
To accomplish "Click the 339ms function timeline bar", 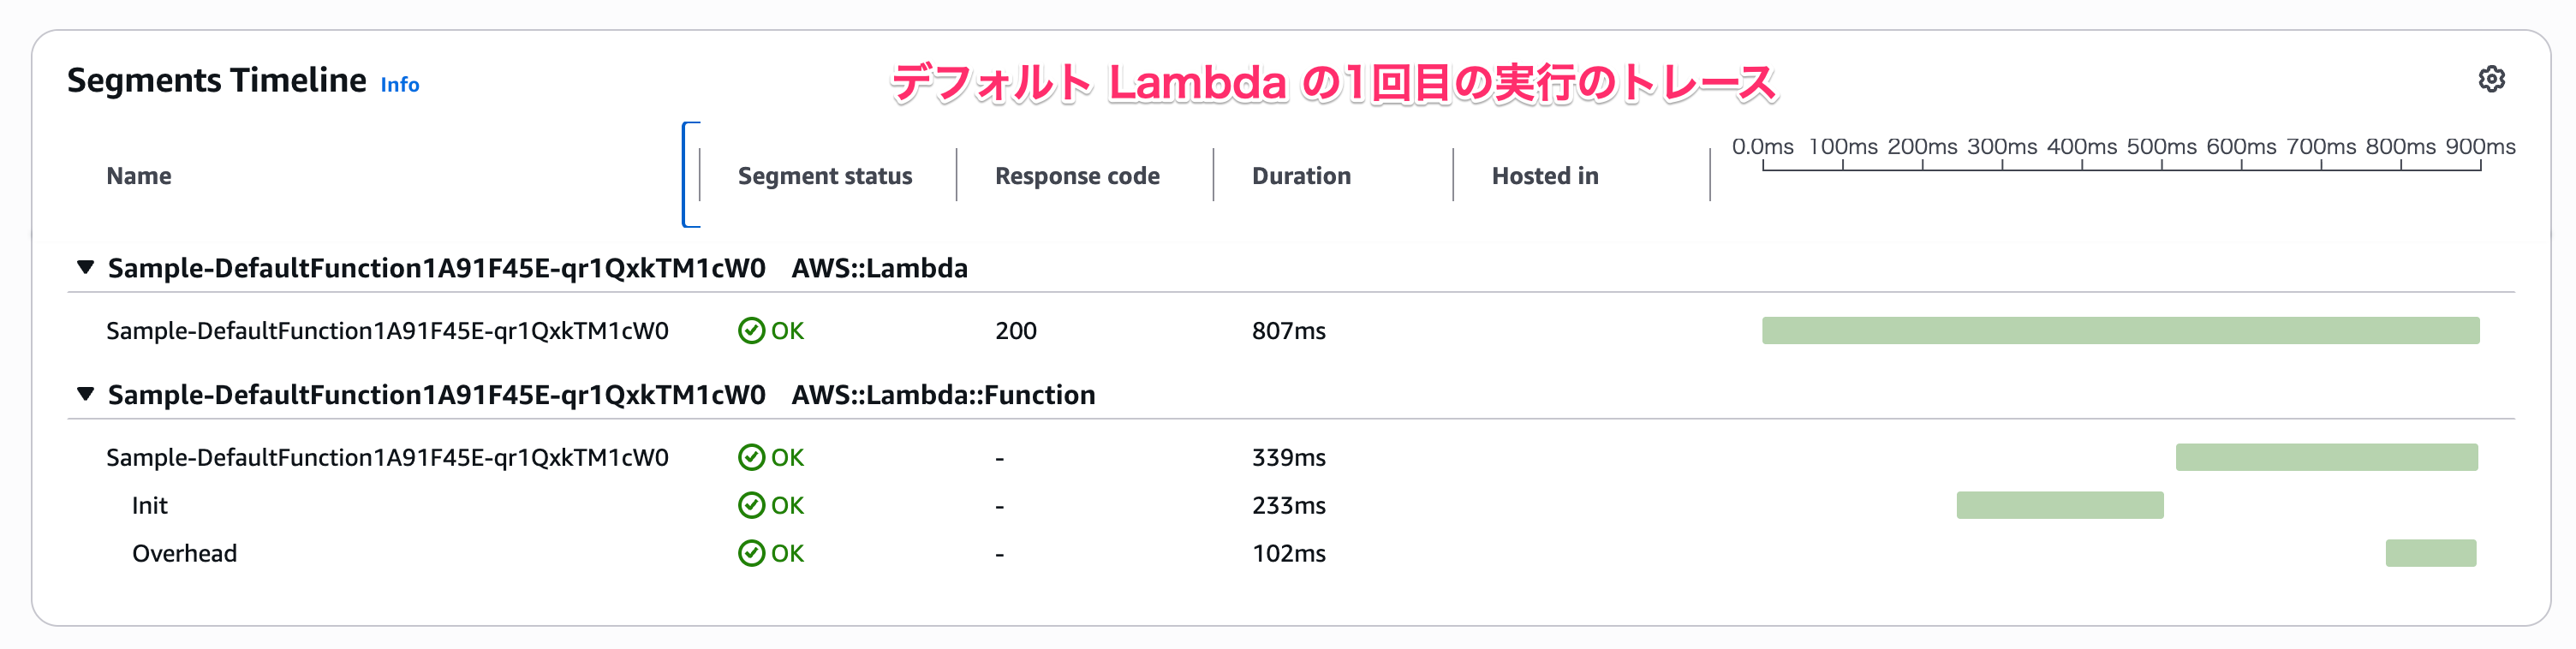I will [x=2326, y=457].
